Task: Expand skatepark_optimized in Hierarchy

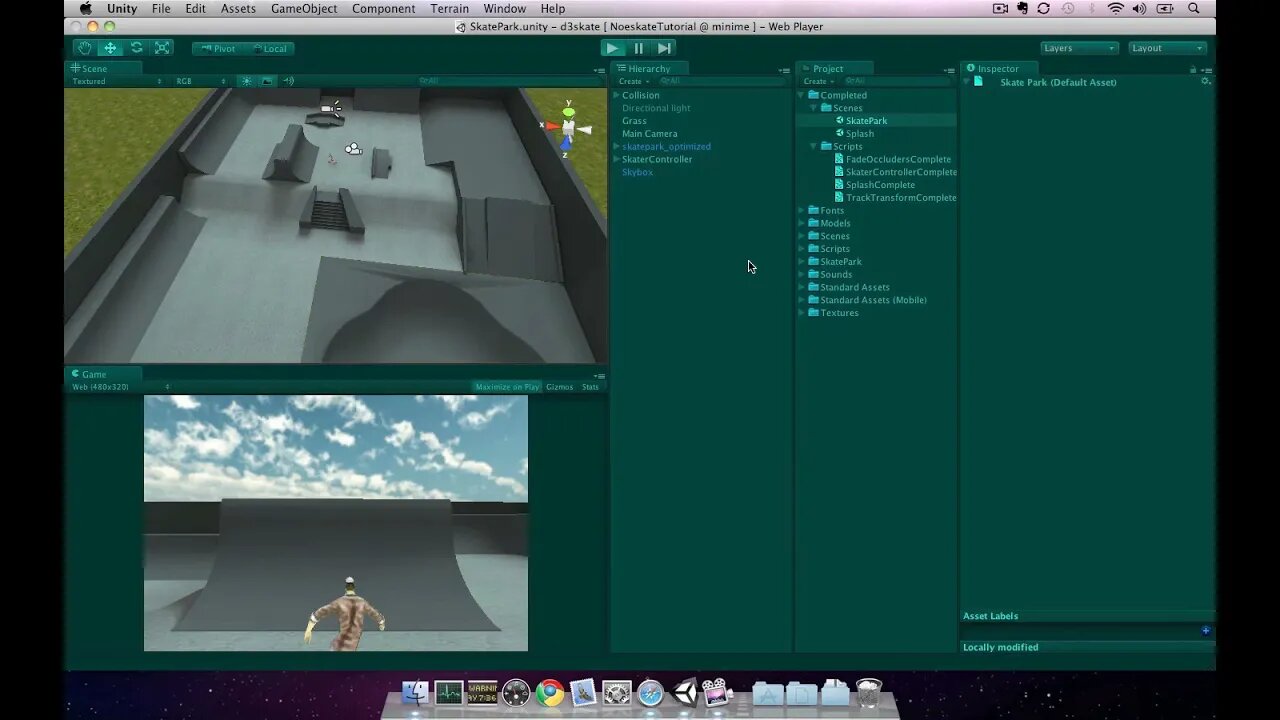Action: pos(616,146)
